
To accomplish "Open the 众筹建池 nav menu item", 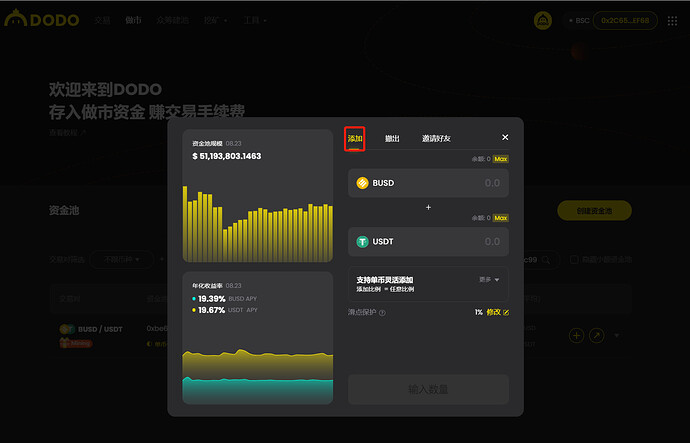I will [x=172, y=20].
